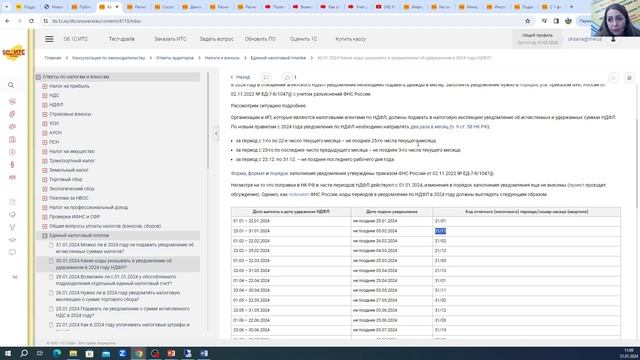The height and width of the screenshot is (360, 640).
Task: Collapse the 'Единый налоговый платеж' node
Action: coord(45,236)
